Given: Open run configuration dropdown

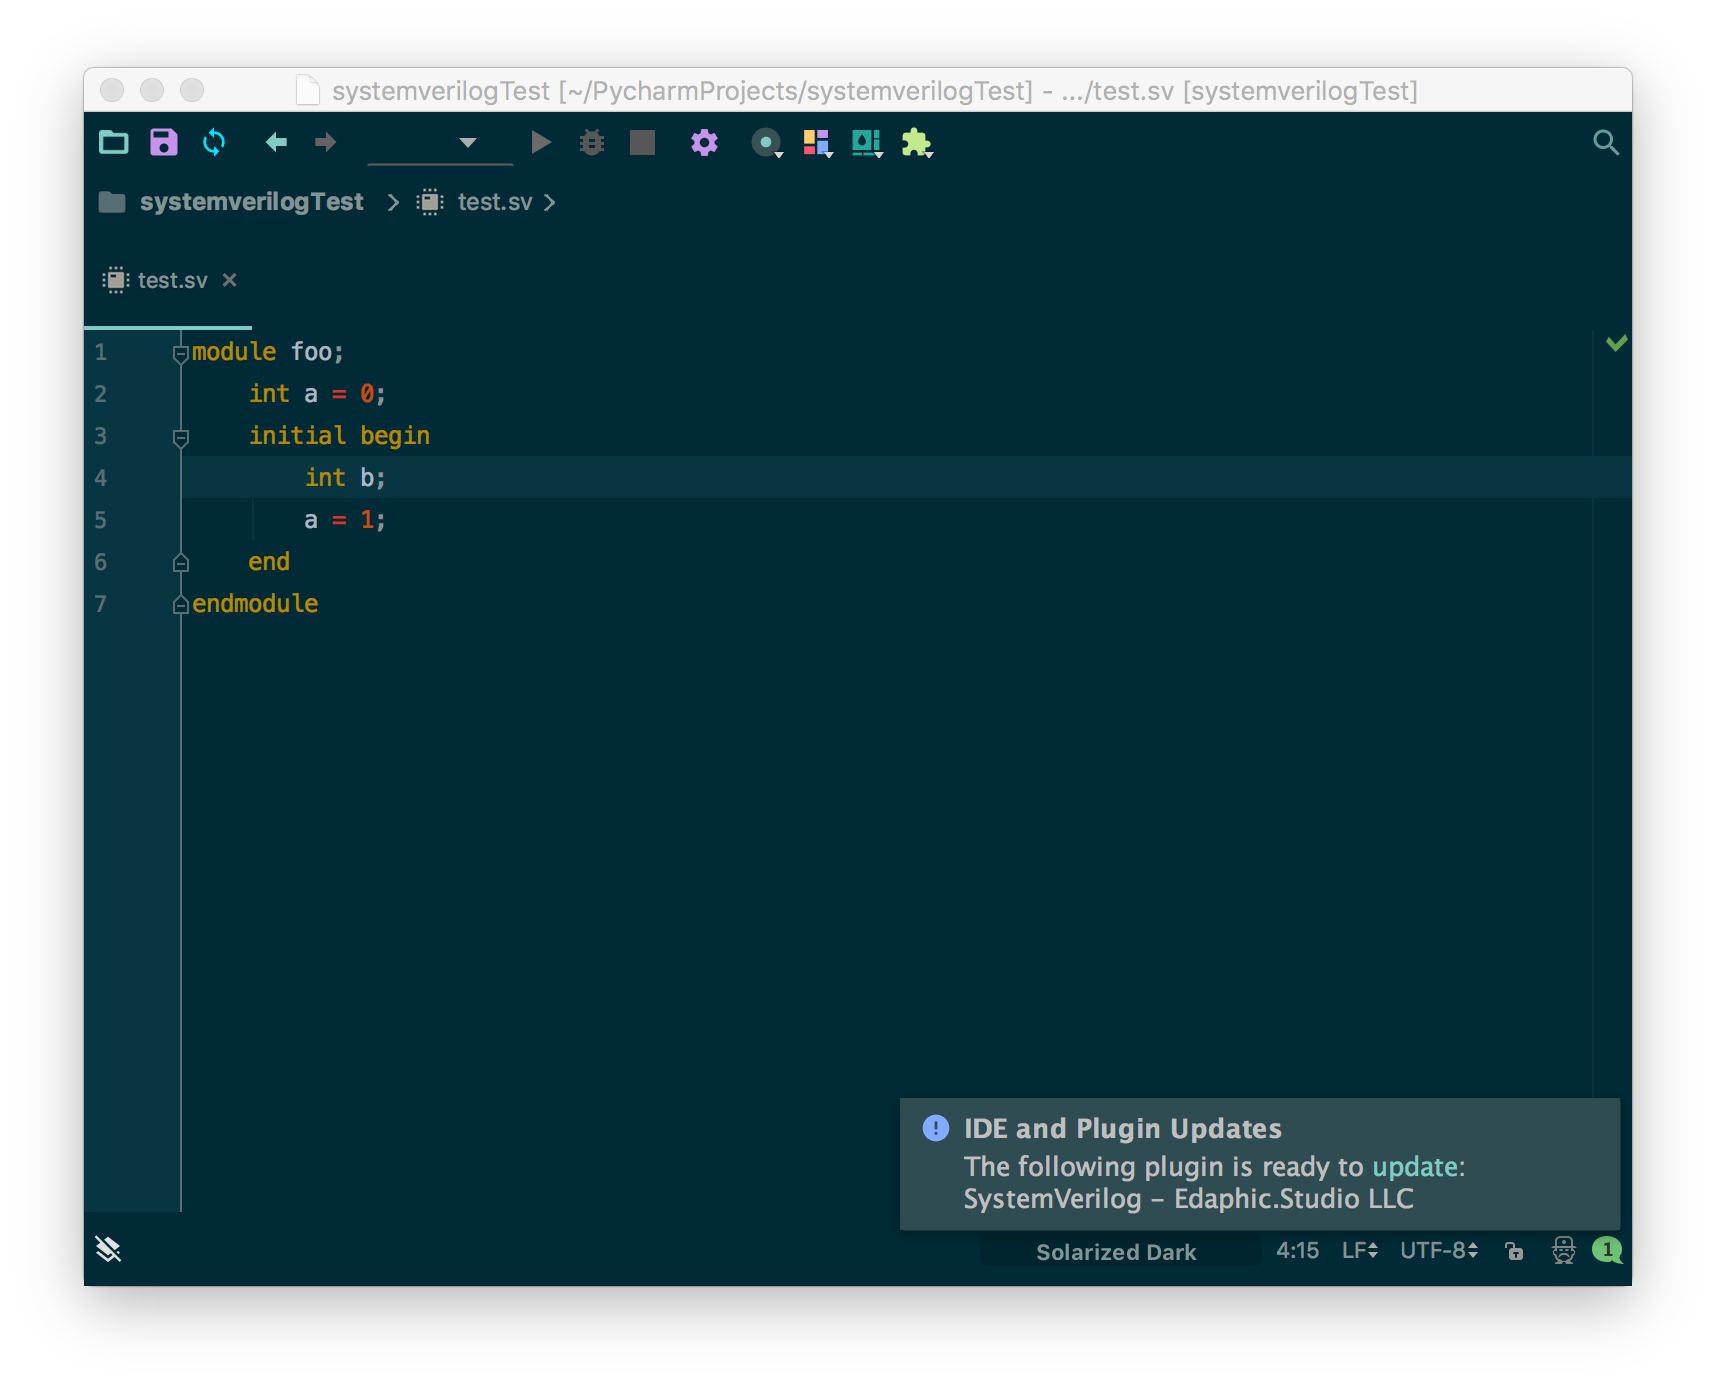Looking at the screenshot, I should [x=440, y=143].
